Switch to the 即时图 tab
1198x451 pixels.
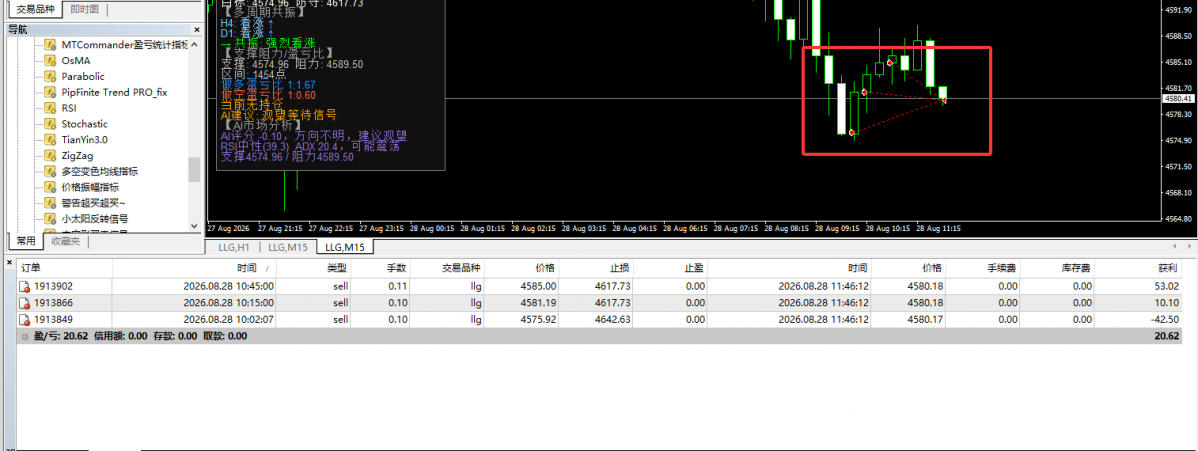pos(84,9)
